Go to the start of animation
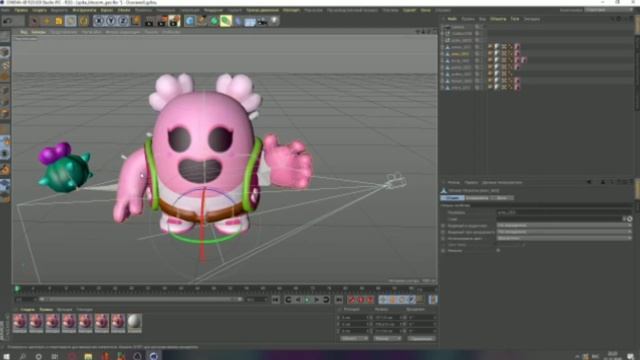Screen dimensions: 640x360 click(276, 300)
